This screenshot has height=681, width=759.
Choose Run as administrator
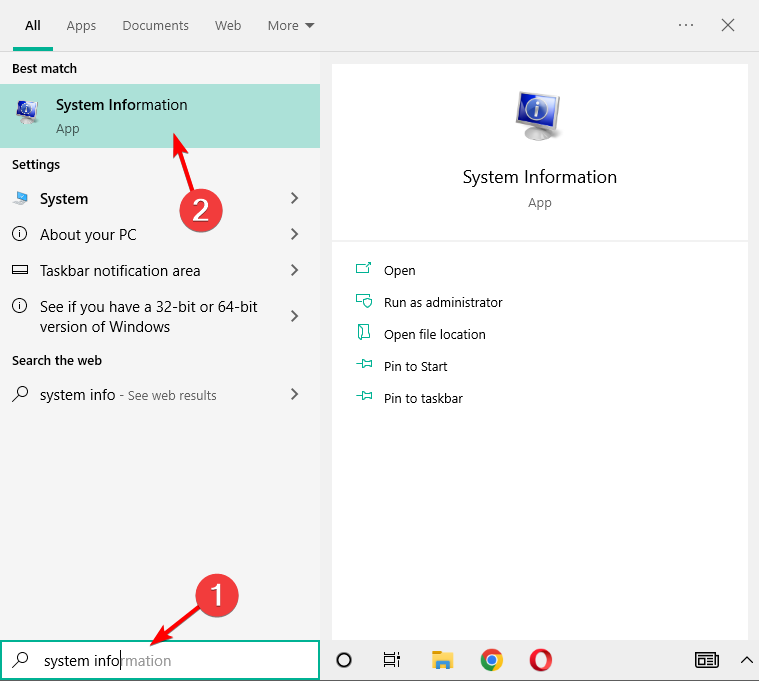[443, 303]
